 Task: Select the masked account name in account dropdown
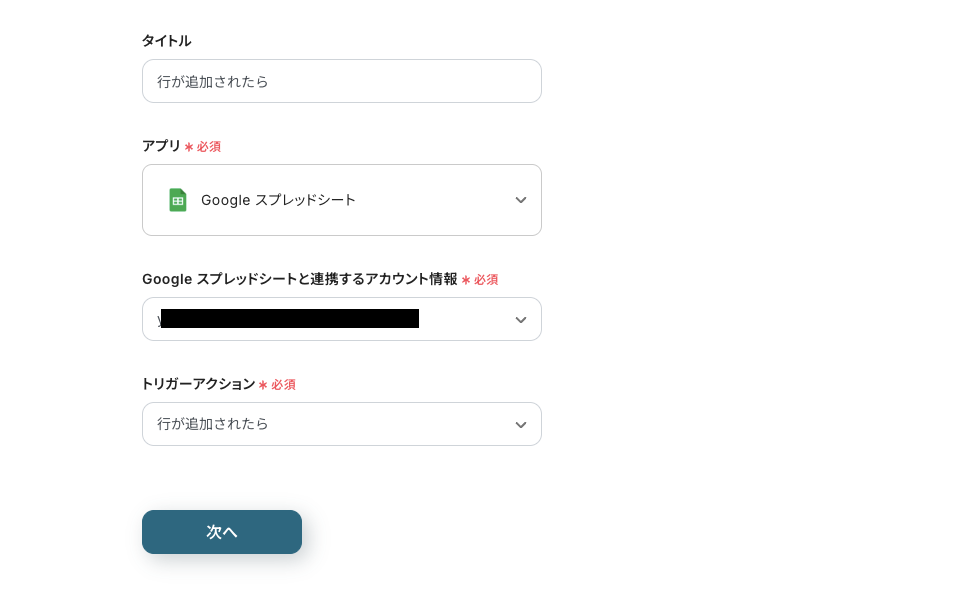[x=290, y=319]
